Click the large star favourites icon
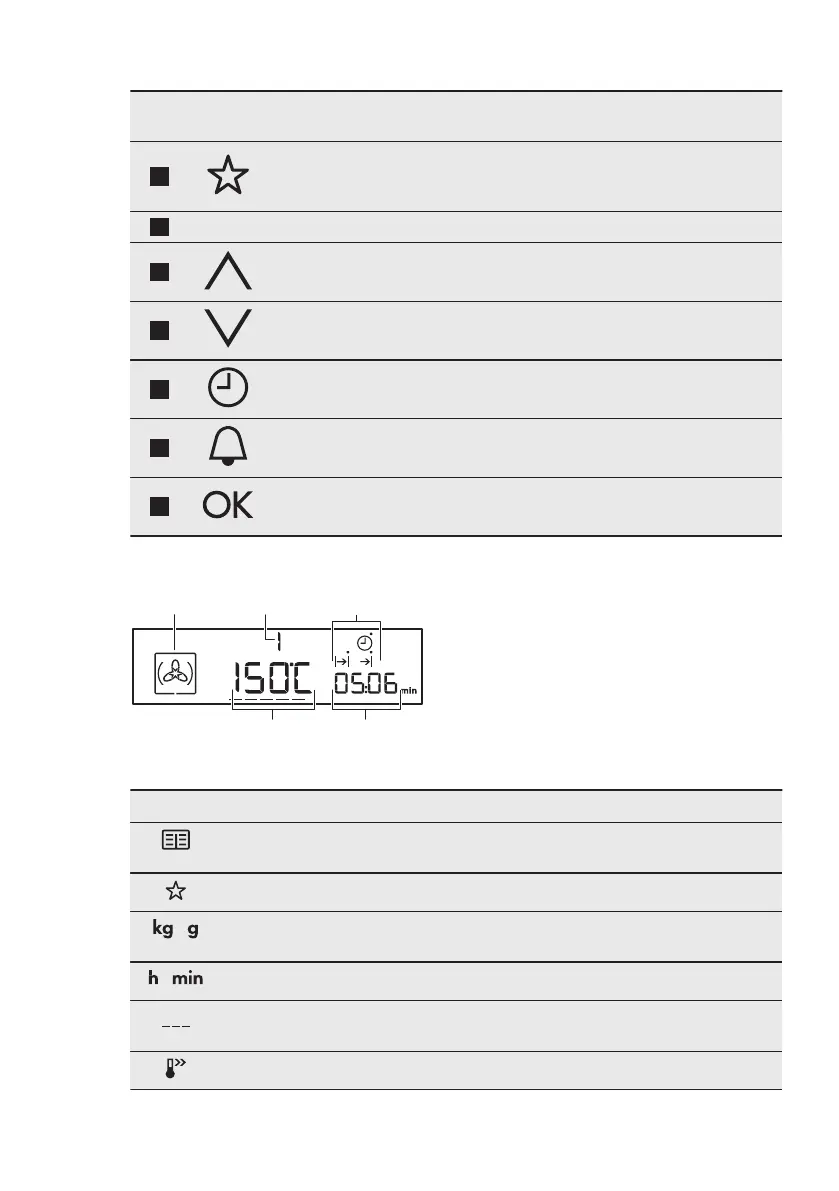 [228, 176]
